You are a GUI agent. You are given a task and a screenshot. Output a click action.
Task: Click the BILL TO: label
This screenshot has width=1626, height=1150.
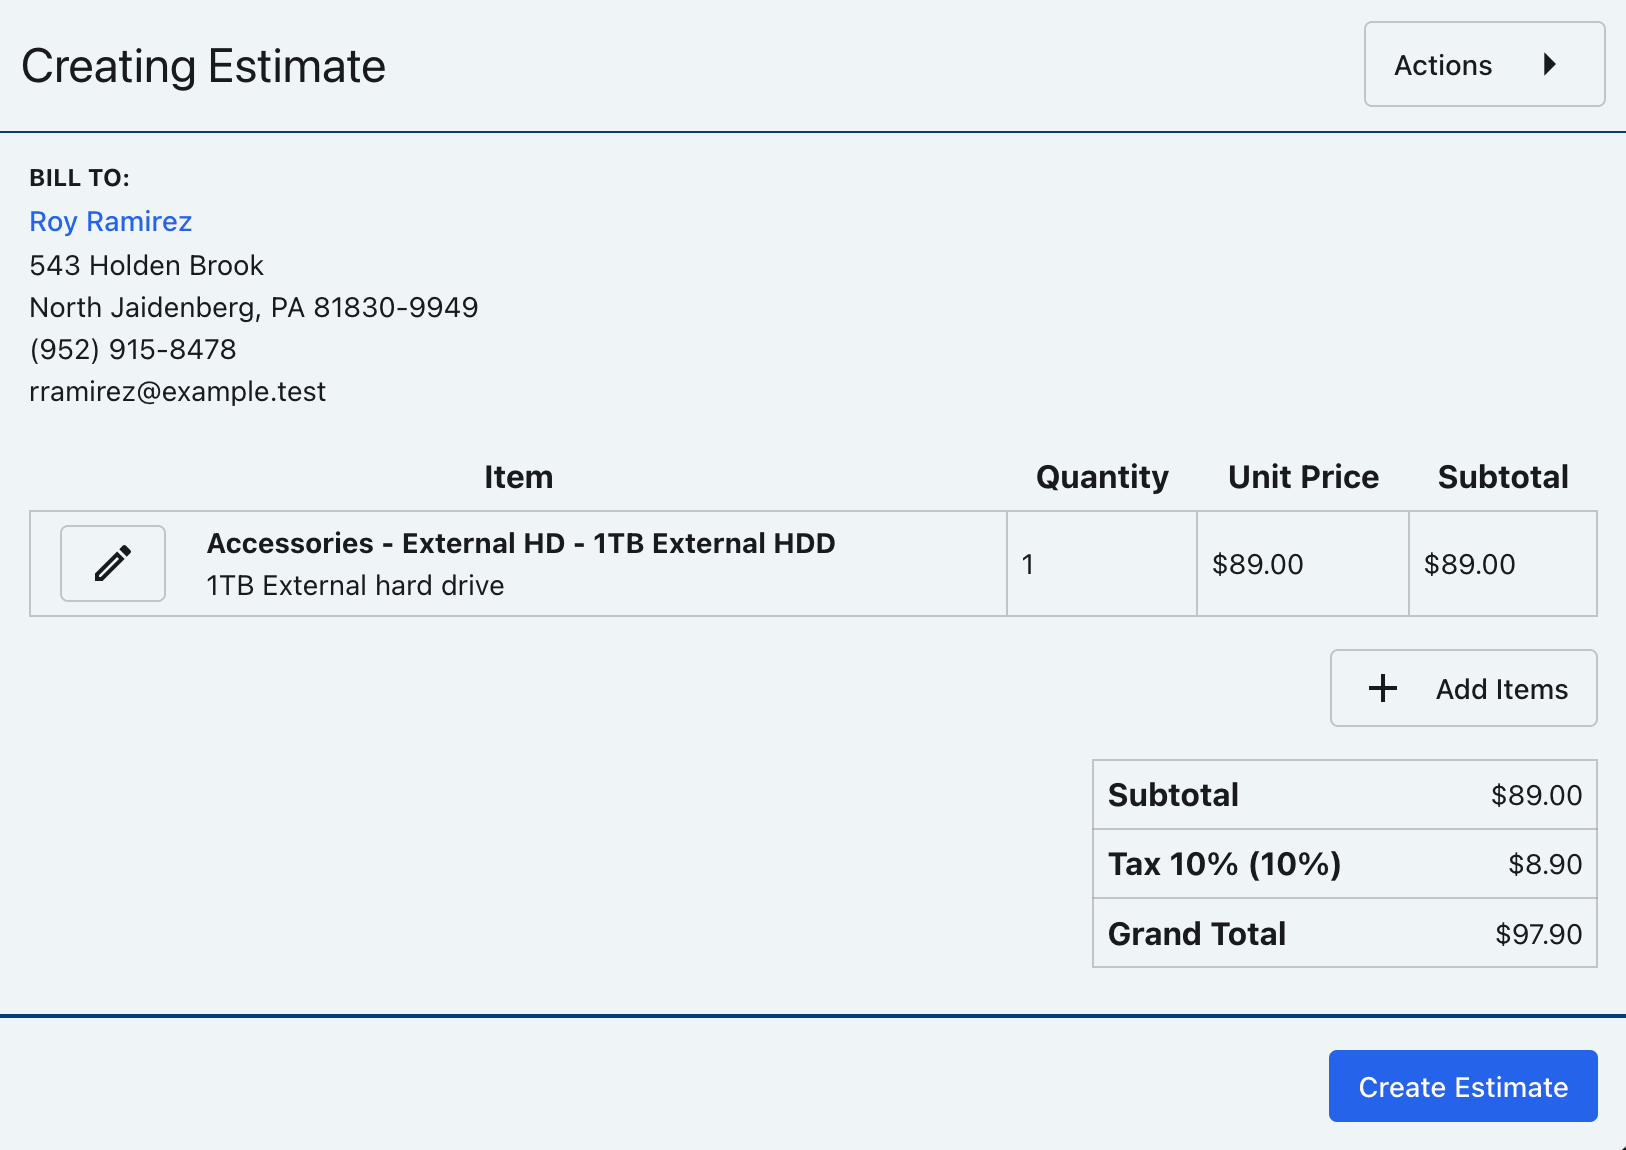[x=80, y=178]
